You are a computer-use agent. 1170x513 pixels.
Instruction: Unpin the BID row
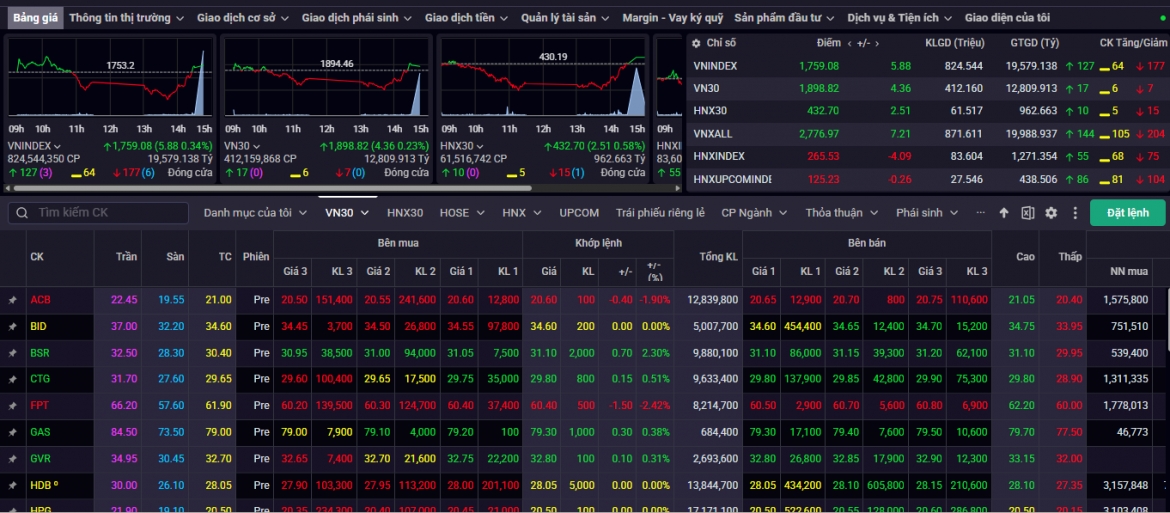[12, 327]
